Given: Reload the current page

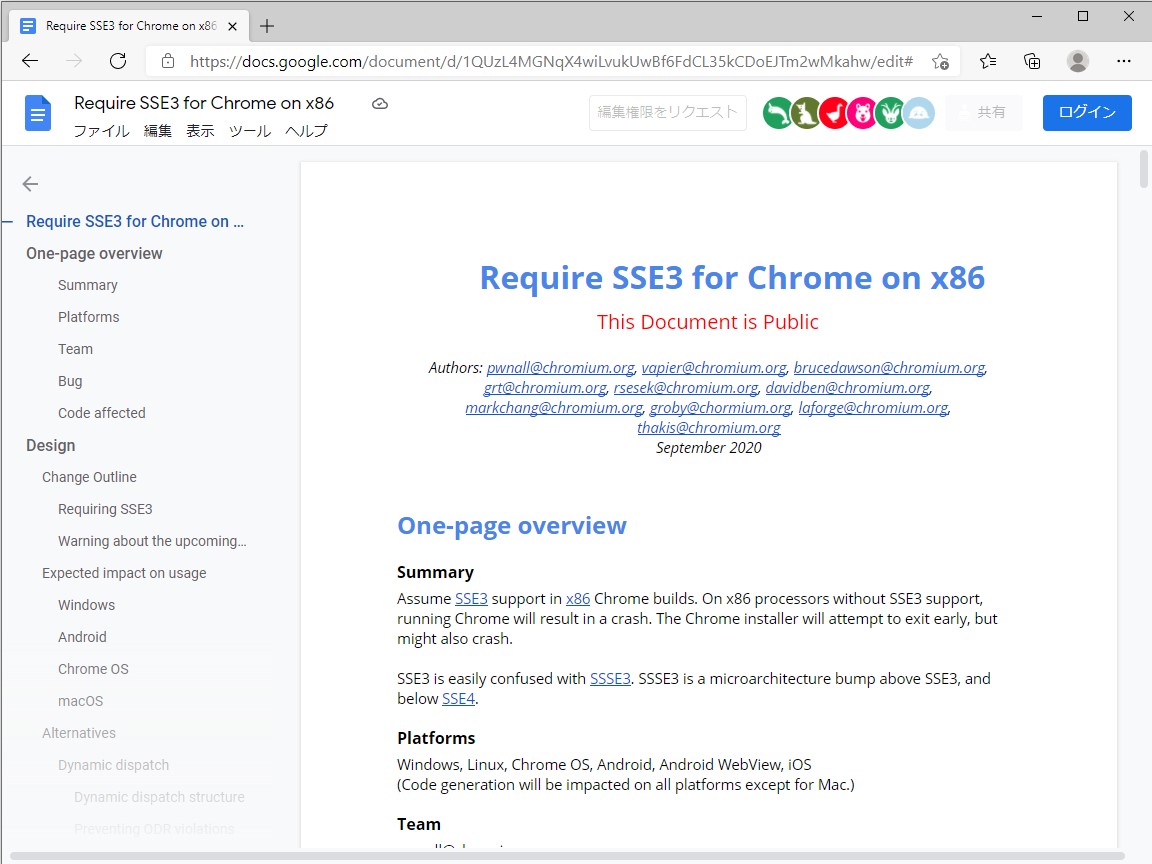Looking at the screenshot, I should pos(117,61).
